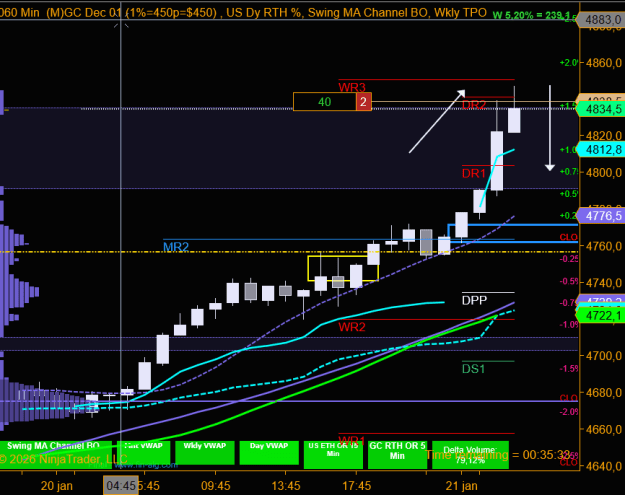The image size is (625, 495).
Task: Toggle the Day VWAP indicator button
Action: click(269, 452)
